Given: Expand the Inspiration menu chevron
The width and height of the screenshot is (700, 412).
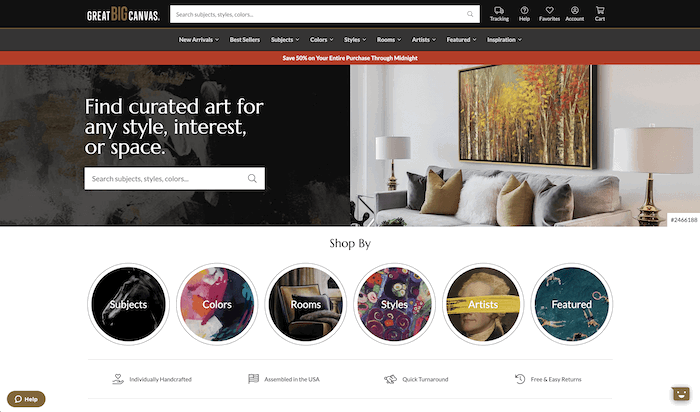Looking at the screenshot, I should click(520, 40).
